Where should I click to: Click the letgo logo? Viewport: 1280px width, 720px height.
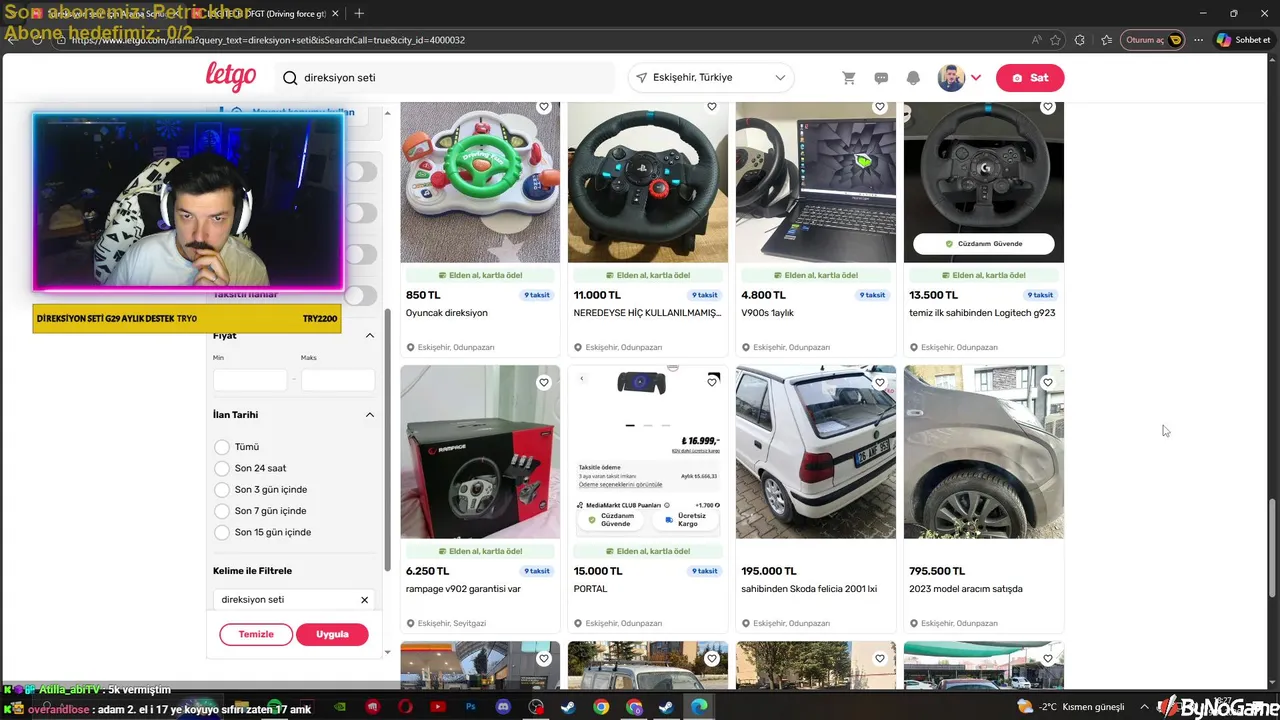click(231, 76)
